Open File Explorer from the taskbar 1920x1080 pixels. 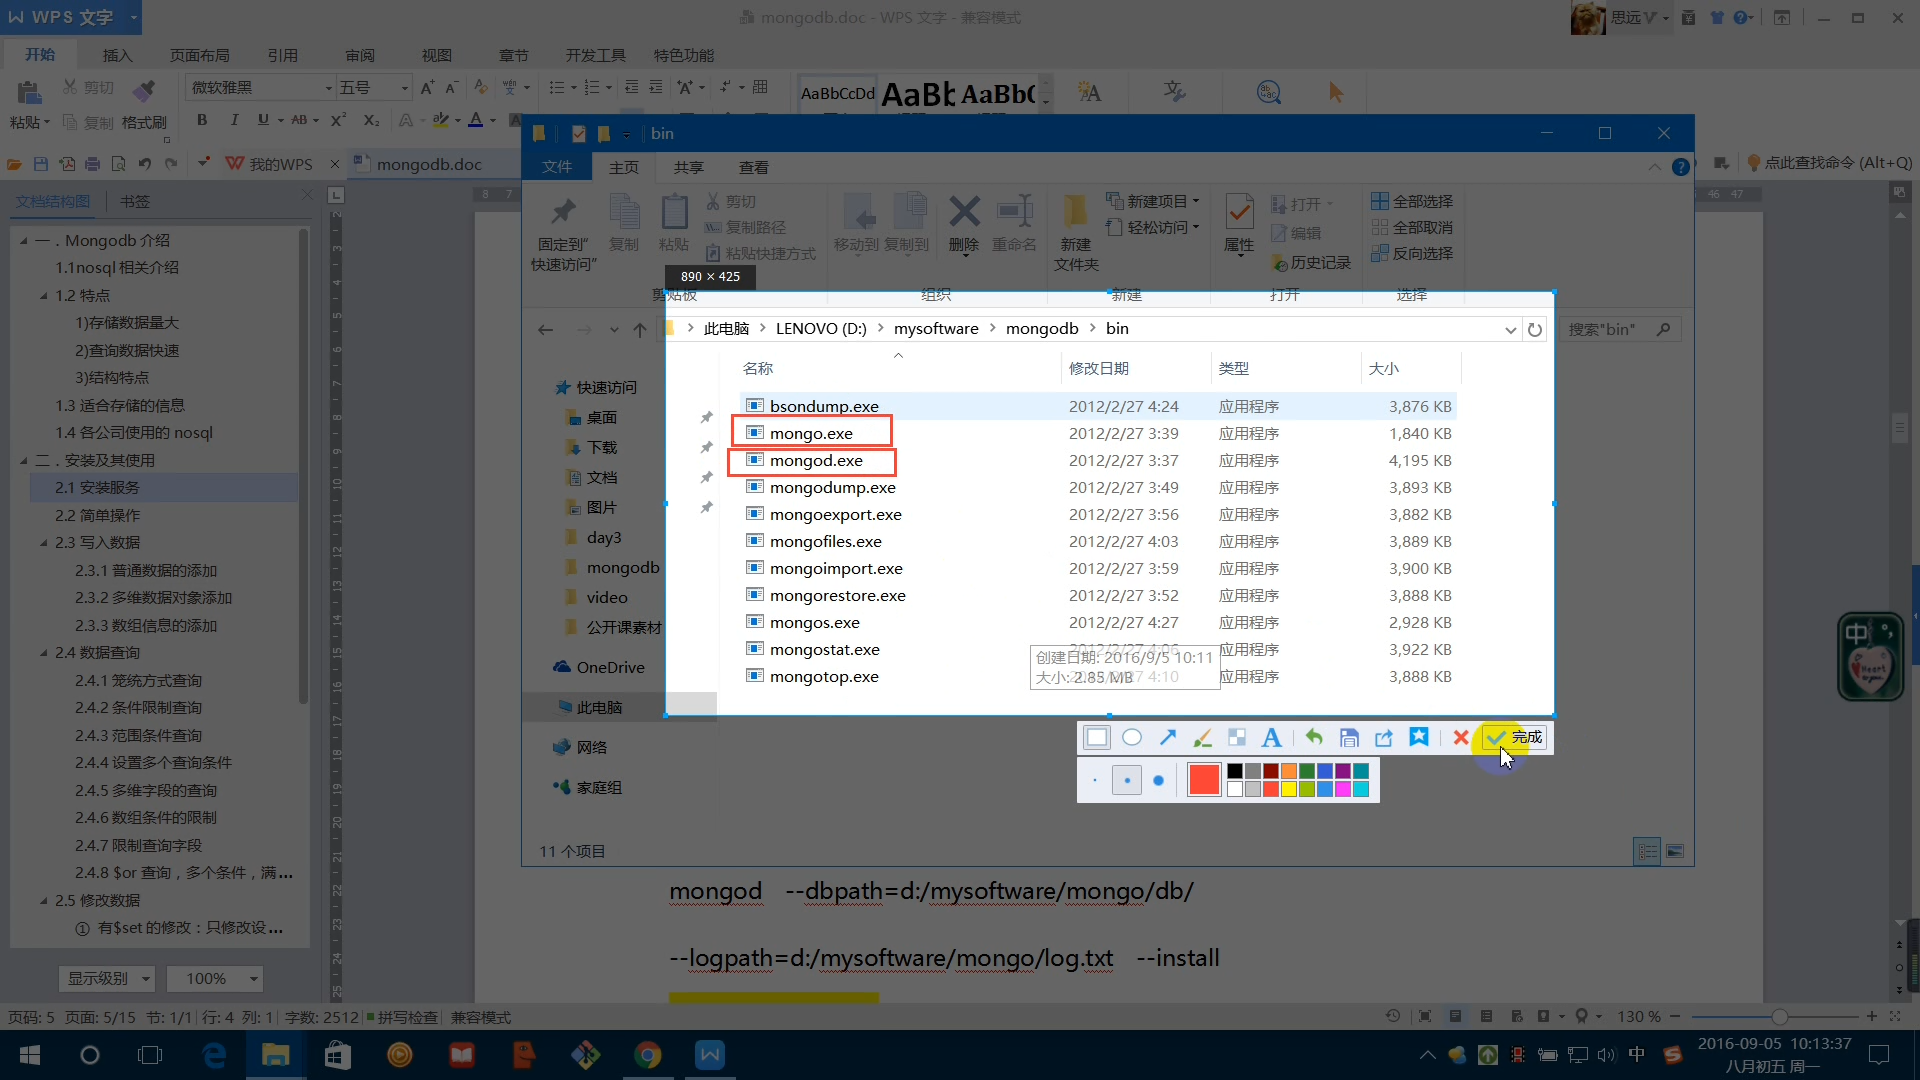tap(276, 1055)
